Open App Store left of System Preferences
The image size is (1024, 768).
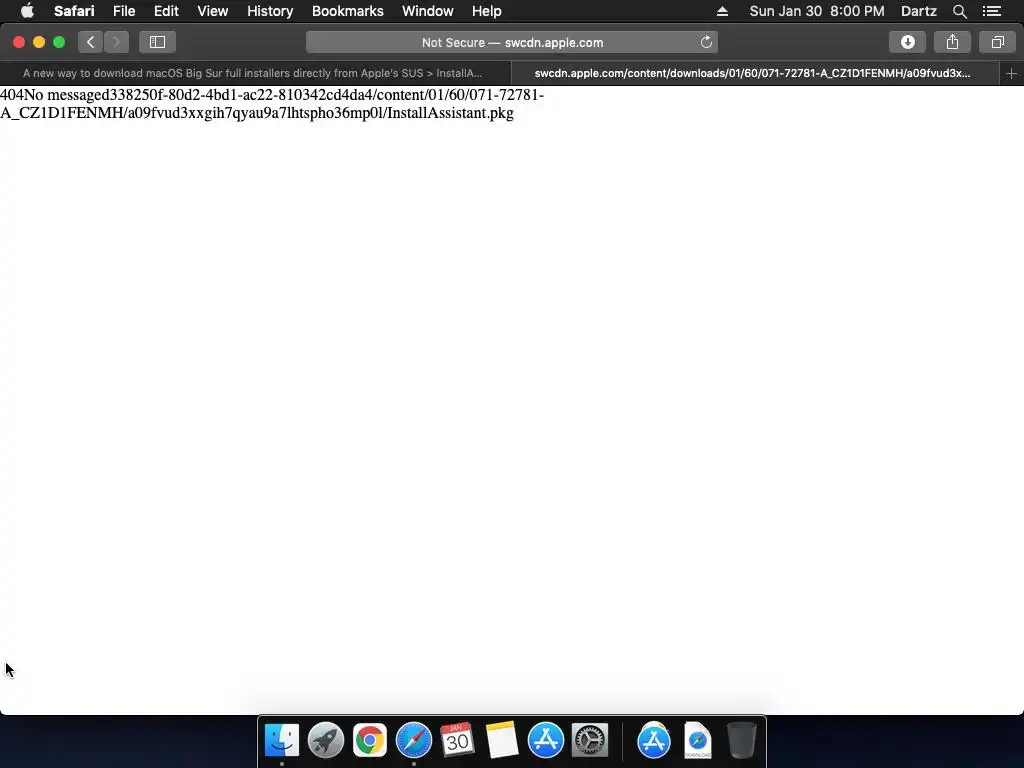tap(545, 740)
